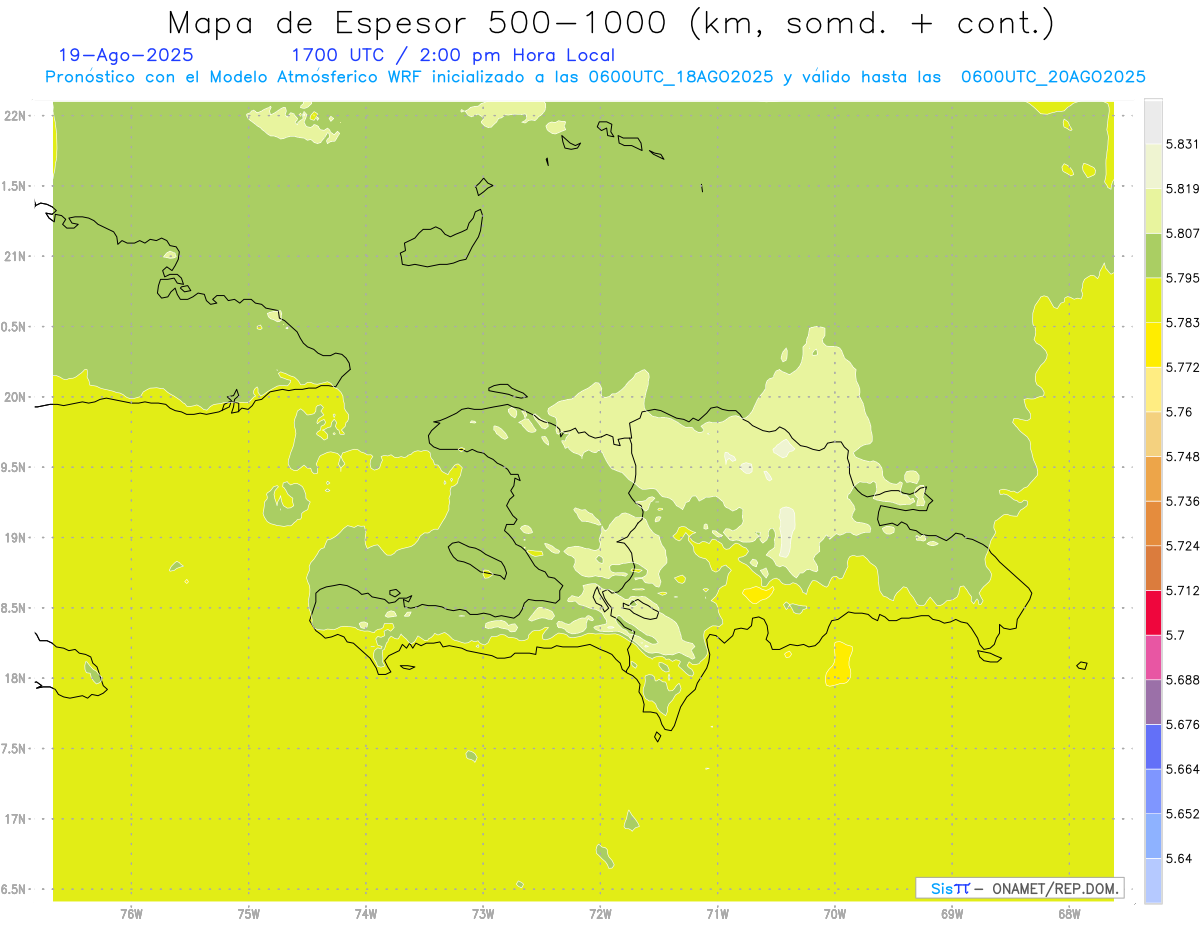The image size is (1200, 927).
Task: Click the latitude label "17N"
Action: tap(14, 819)
